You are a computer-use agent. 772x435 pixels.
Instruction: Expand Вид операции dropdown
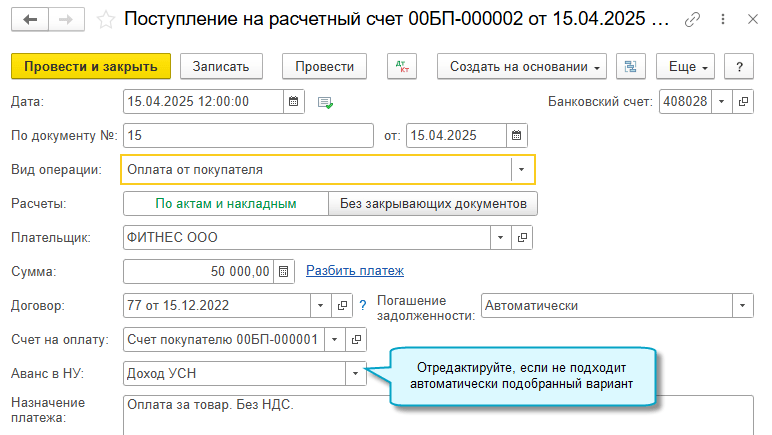point(521,170)
